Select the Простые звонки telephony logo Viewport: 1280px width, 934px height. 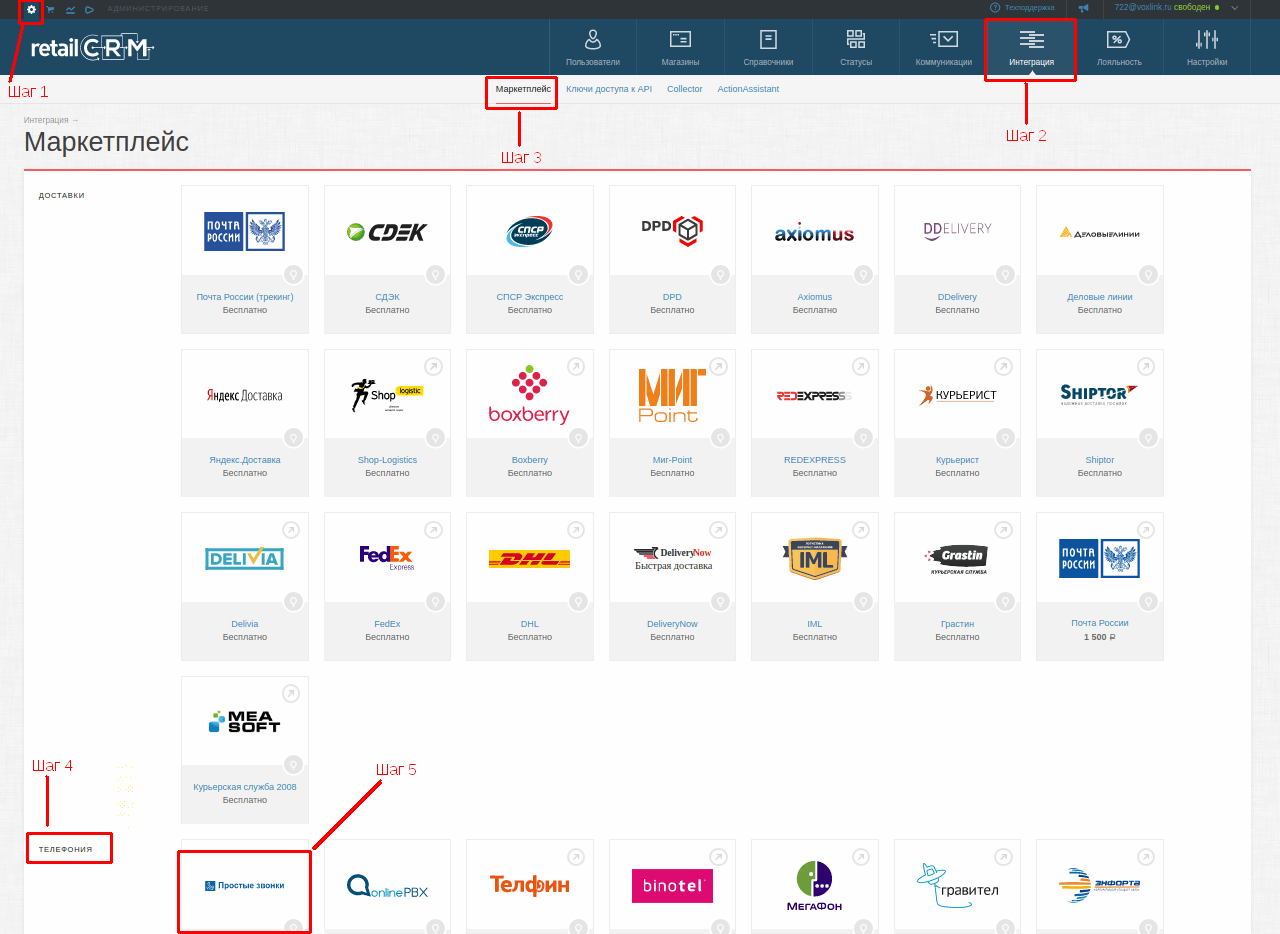pyautogui.click(x=245, y=886)
